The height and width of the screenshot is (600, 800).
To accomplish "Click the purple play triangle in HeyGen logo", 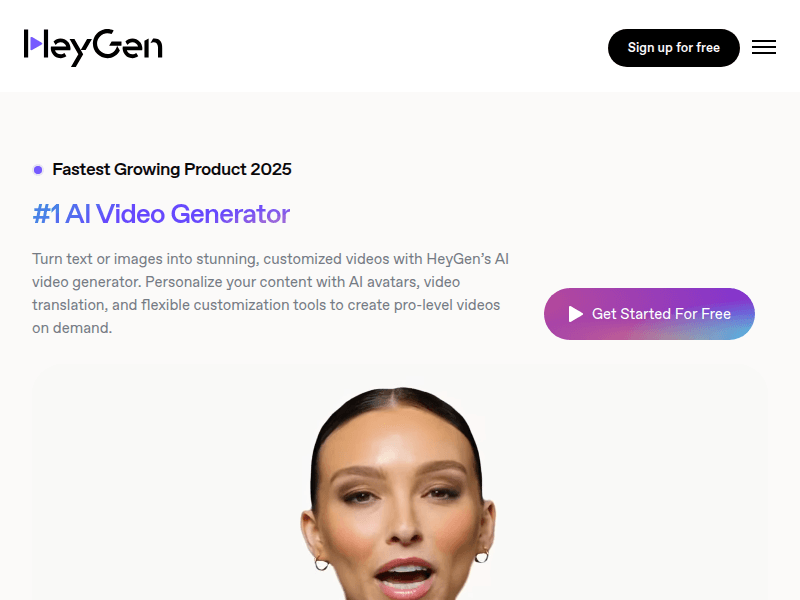I will point(36,43).
